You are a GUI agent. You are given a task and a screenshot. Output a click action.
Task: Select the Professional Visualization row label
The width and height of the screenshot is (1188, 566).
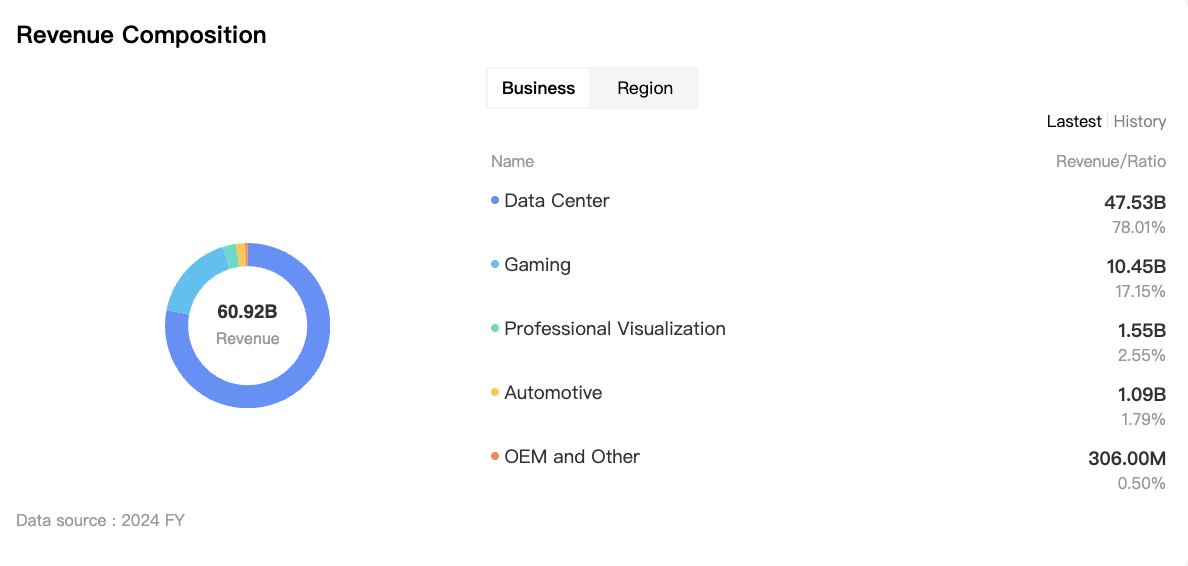(x=615, y=329)
